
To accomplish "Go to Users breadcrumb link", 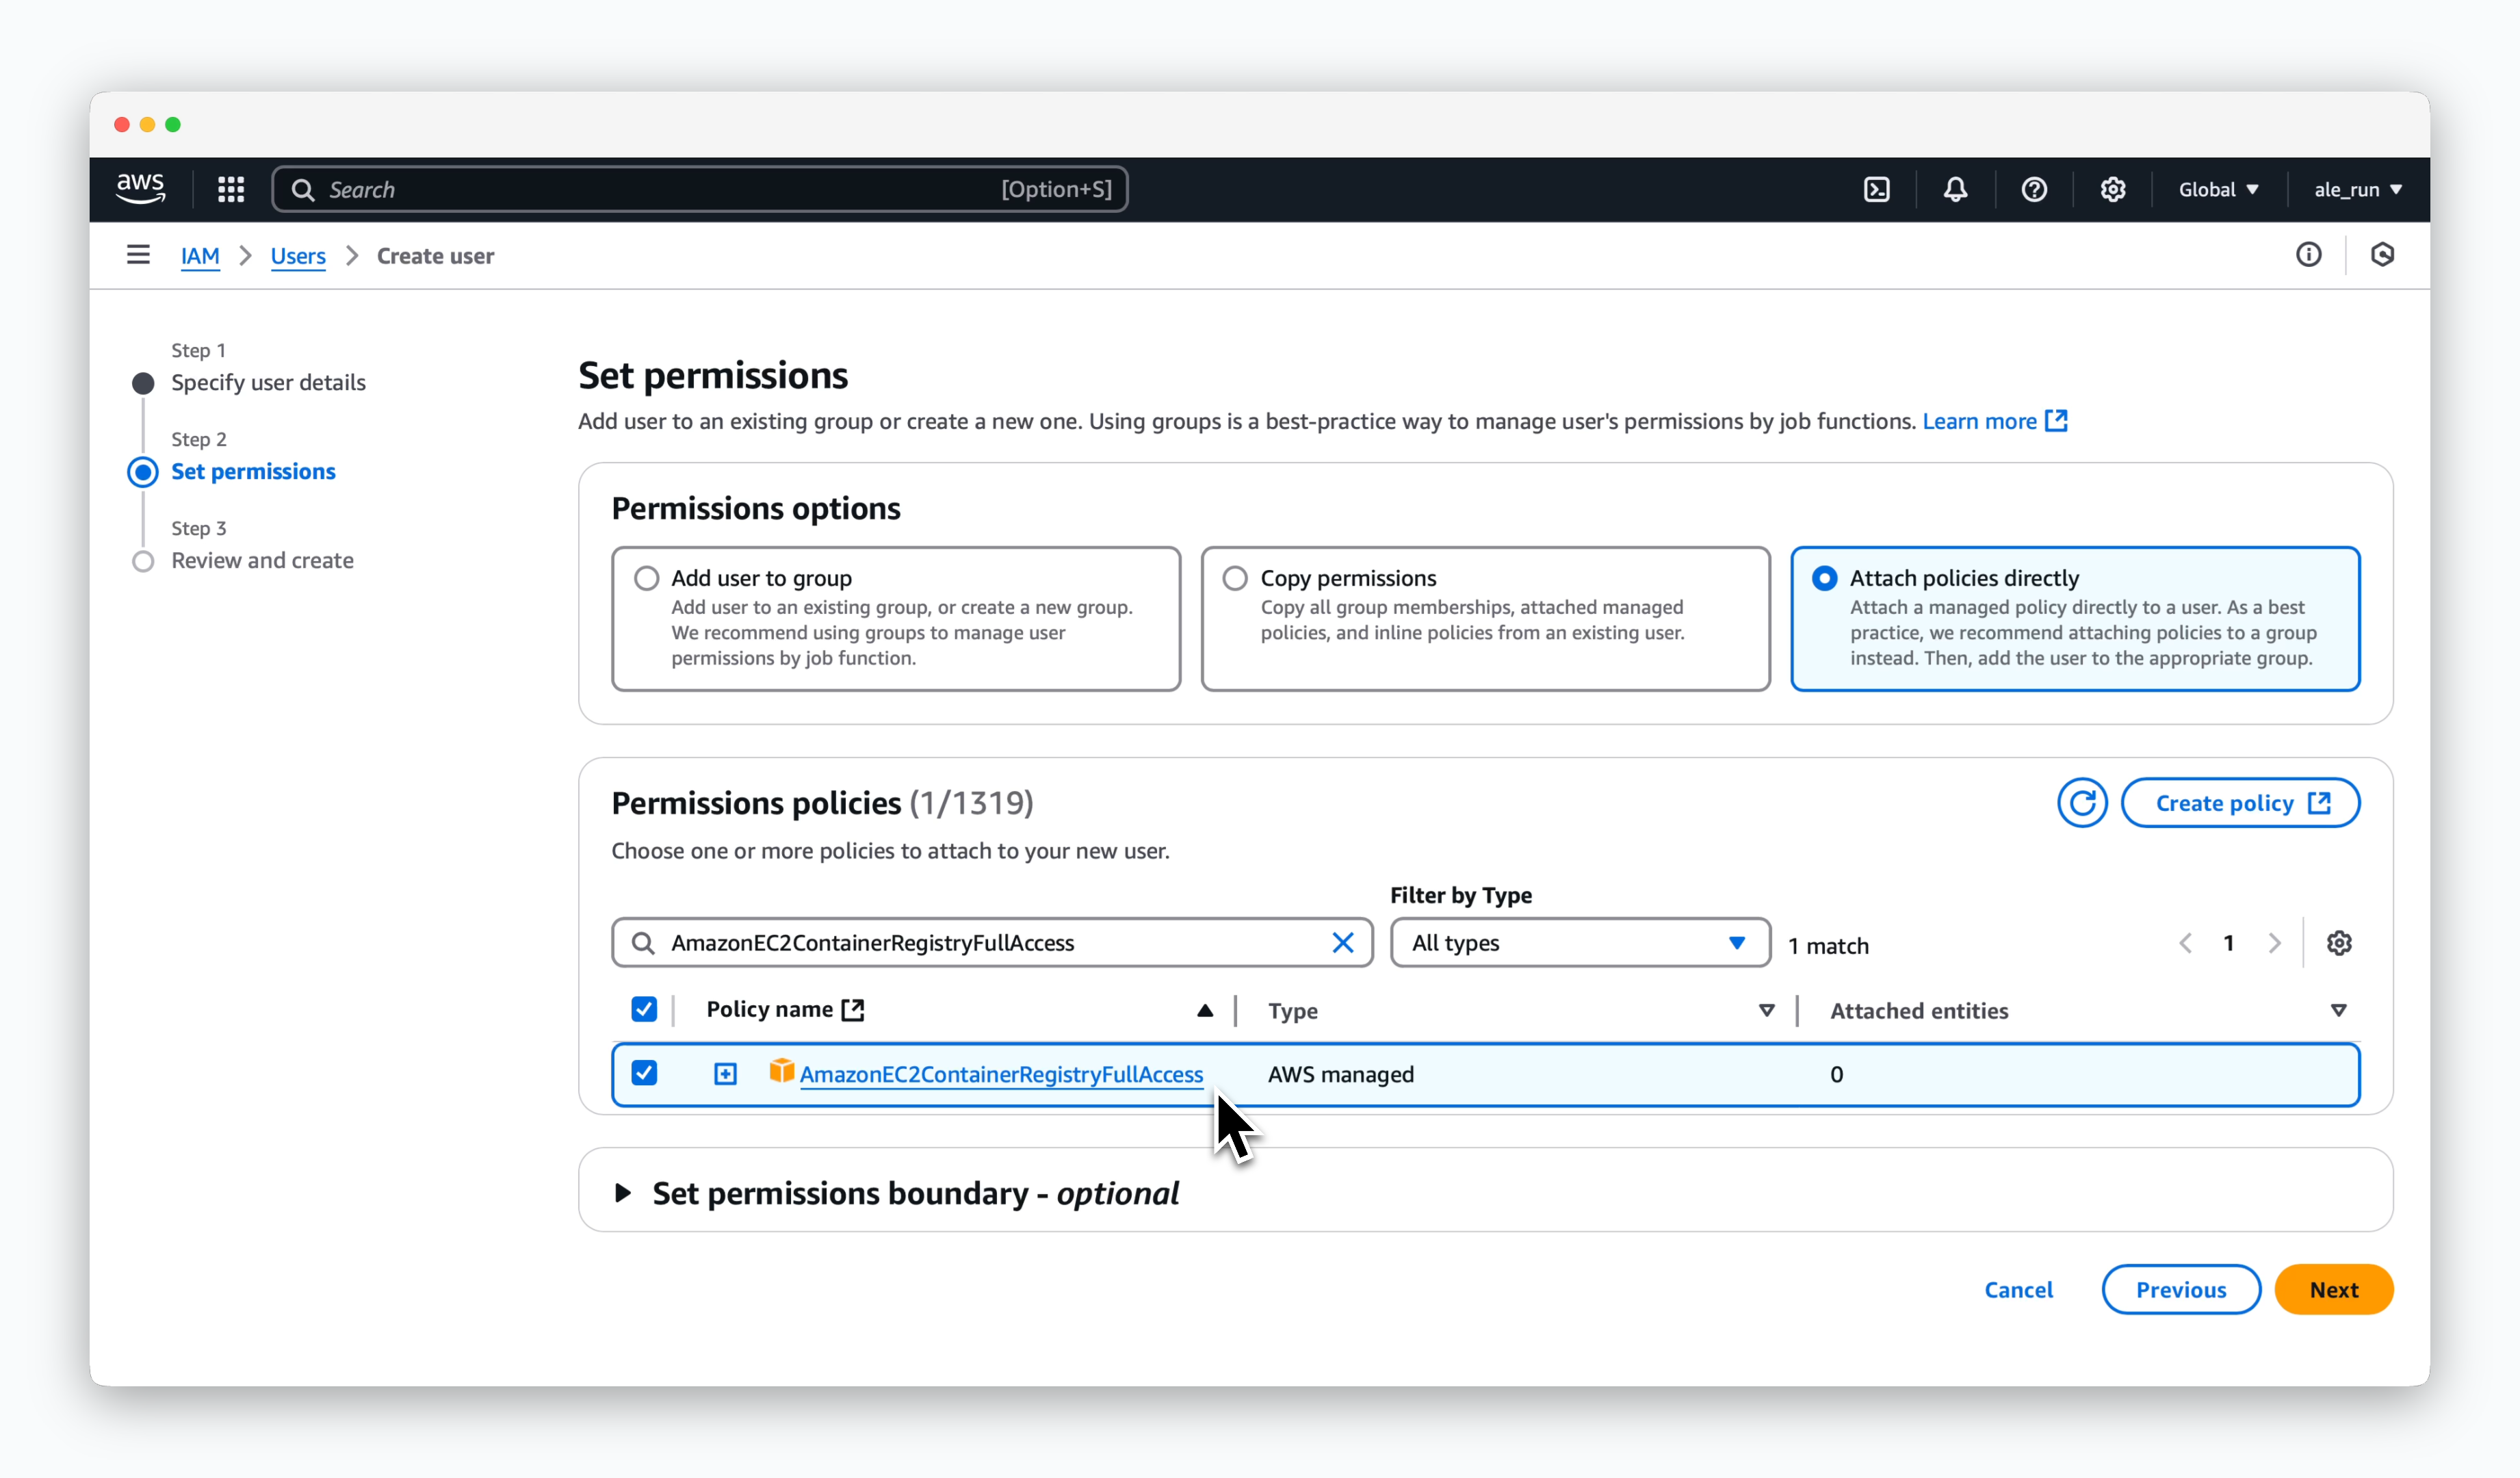I will pyautogui.click(x=298, y=256).
